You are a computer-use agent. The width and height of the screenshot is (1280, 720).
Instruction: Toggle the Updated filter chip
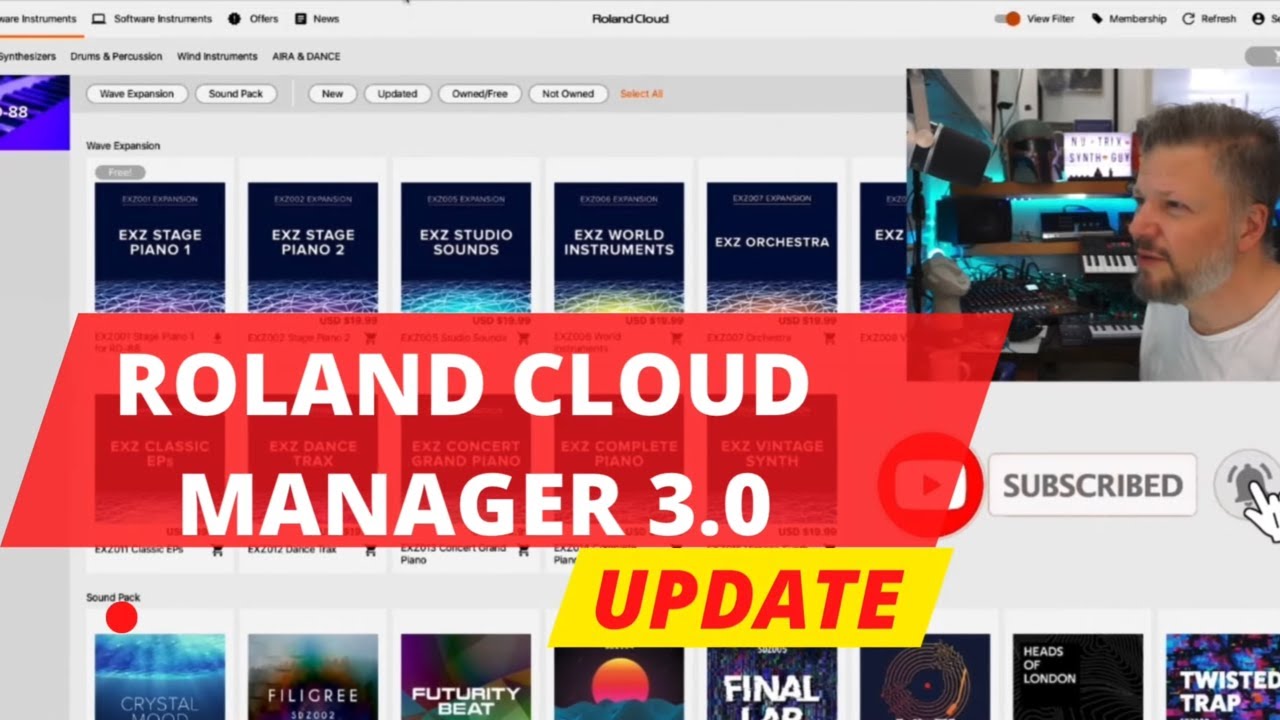pos(397,94)
